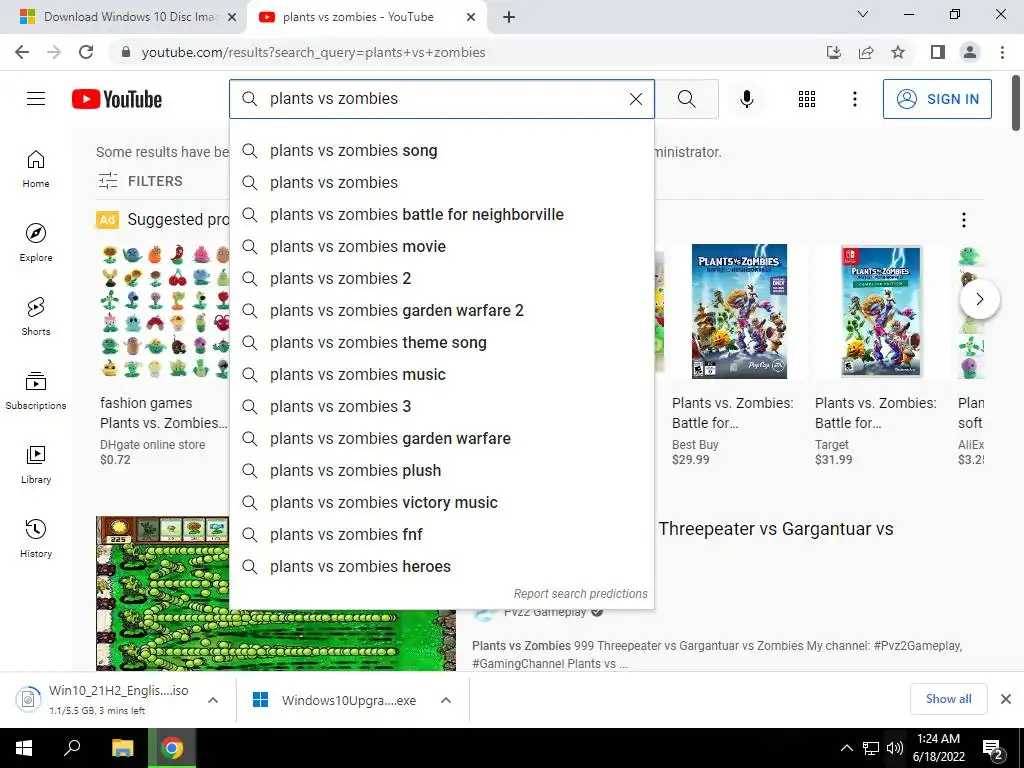Open a new browser tab
This screenshot has width=1024, height=768.
click(x=509, y=17)
